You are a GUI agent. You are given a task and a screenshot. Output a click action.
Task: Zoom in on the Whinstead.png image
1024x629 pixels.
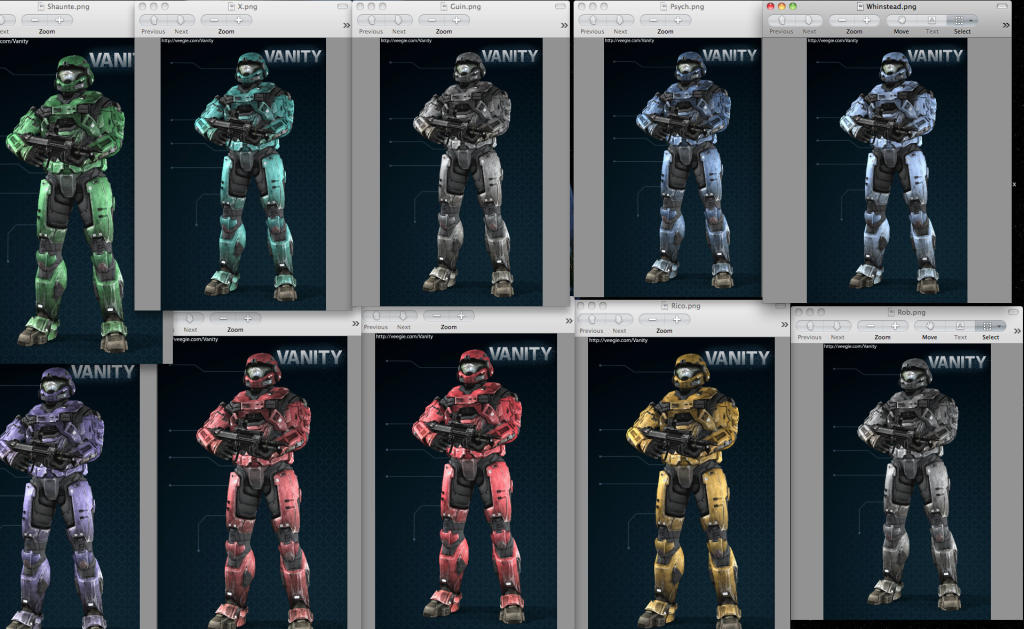[867, 20]
